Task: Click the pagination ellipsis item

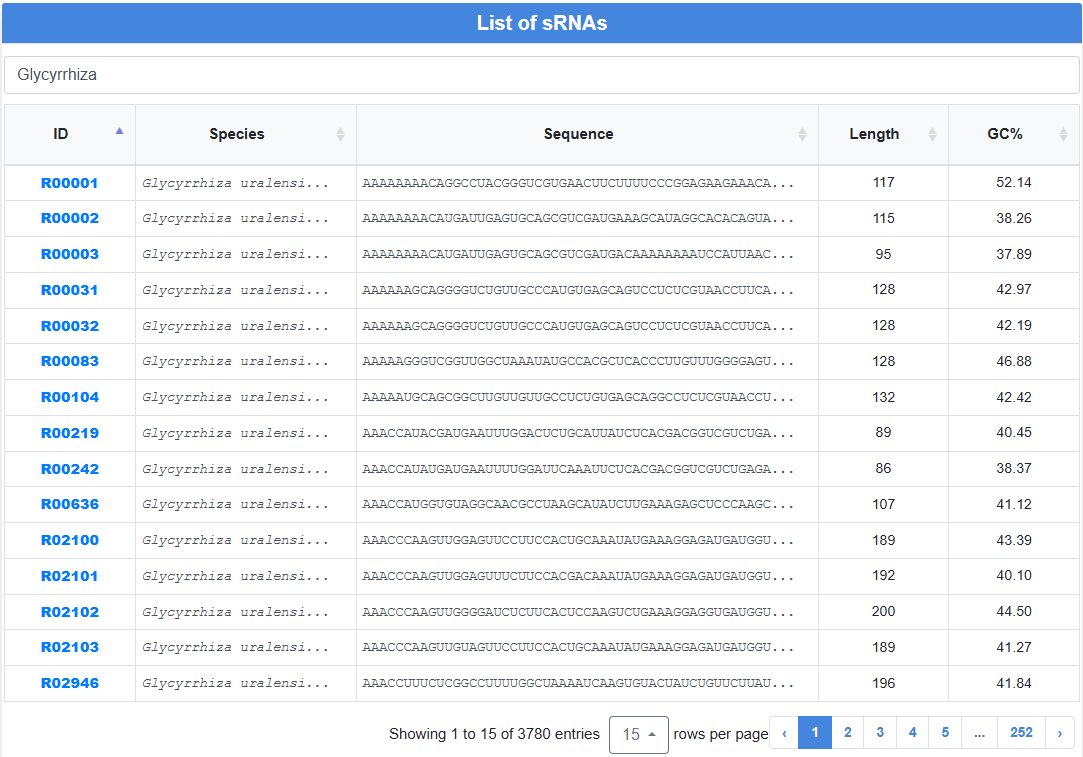Action: click(979, 734)
